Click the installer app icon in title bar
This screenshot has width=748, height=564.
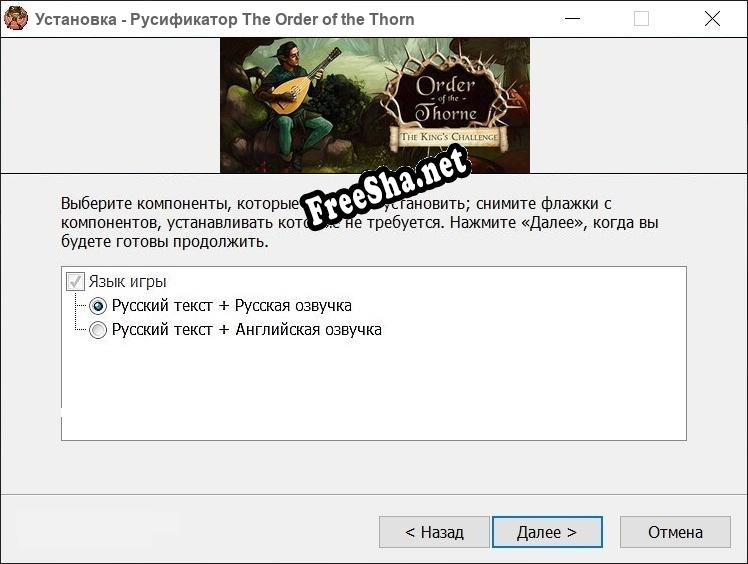(16, 19)
